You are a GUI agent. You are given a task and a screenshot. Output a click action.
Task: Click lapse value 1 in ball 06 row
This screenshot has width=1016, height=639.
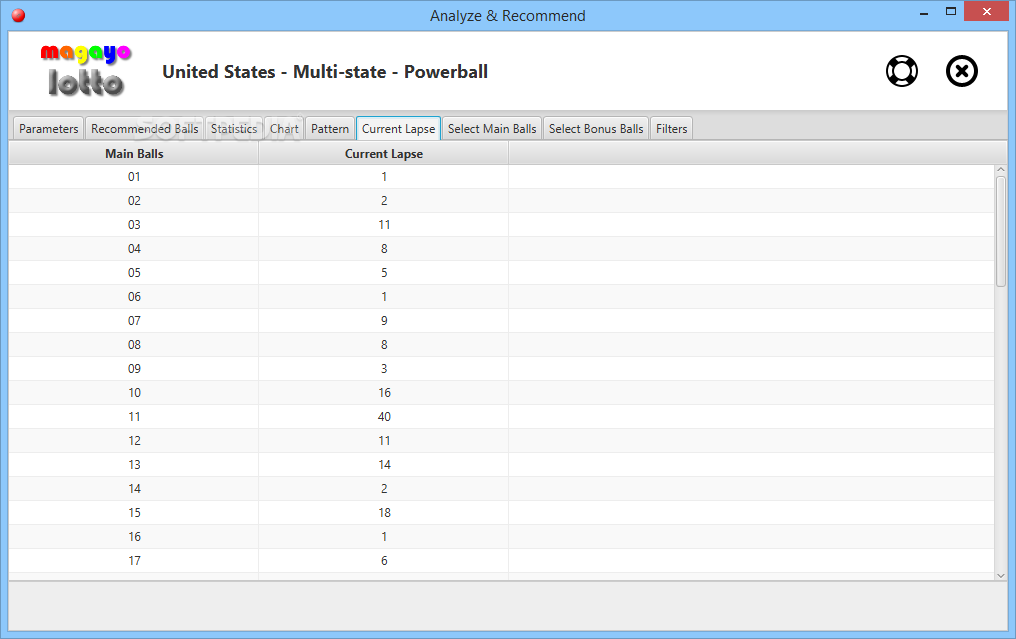[x=384, y=297]
